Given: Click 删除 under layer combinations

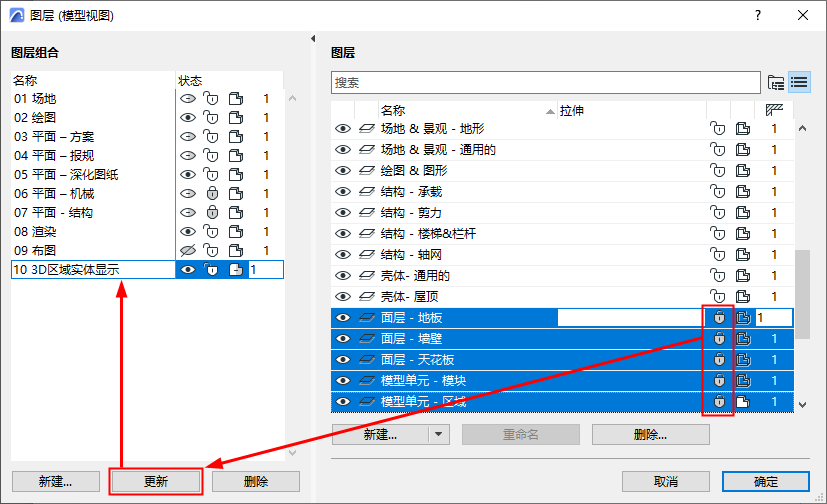Looking at the screenshot, I should pyautogui.click(x=256, y=481).
